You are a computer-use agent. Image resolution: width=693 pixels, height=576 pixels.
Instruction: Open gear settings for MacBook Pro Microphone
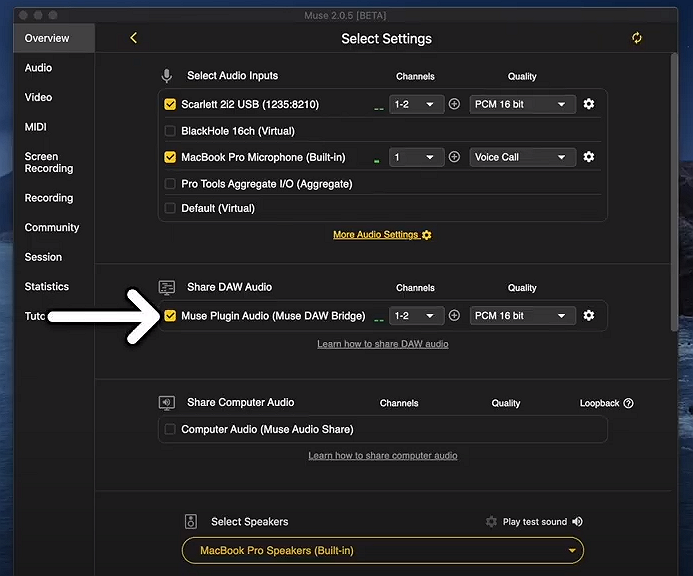pos(589,157)
